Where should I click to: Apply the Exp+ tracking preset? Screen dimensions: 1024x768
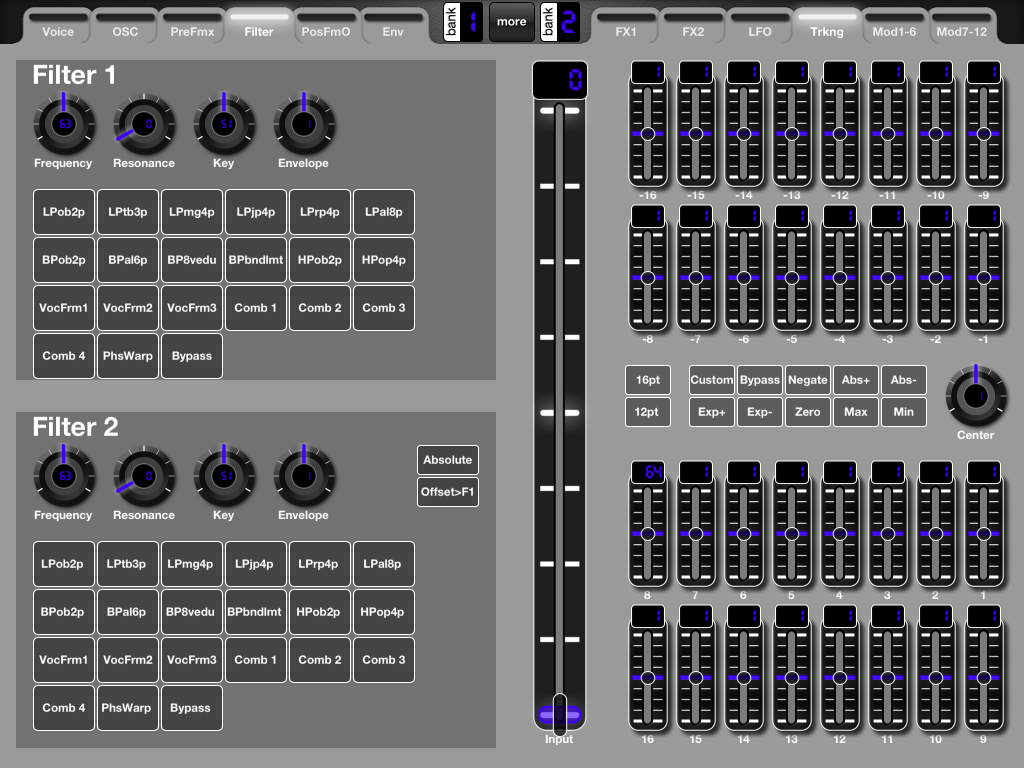[712, 412]
